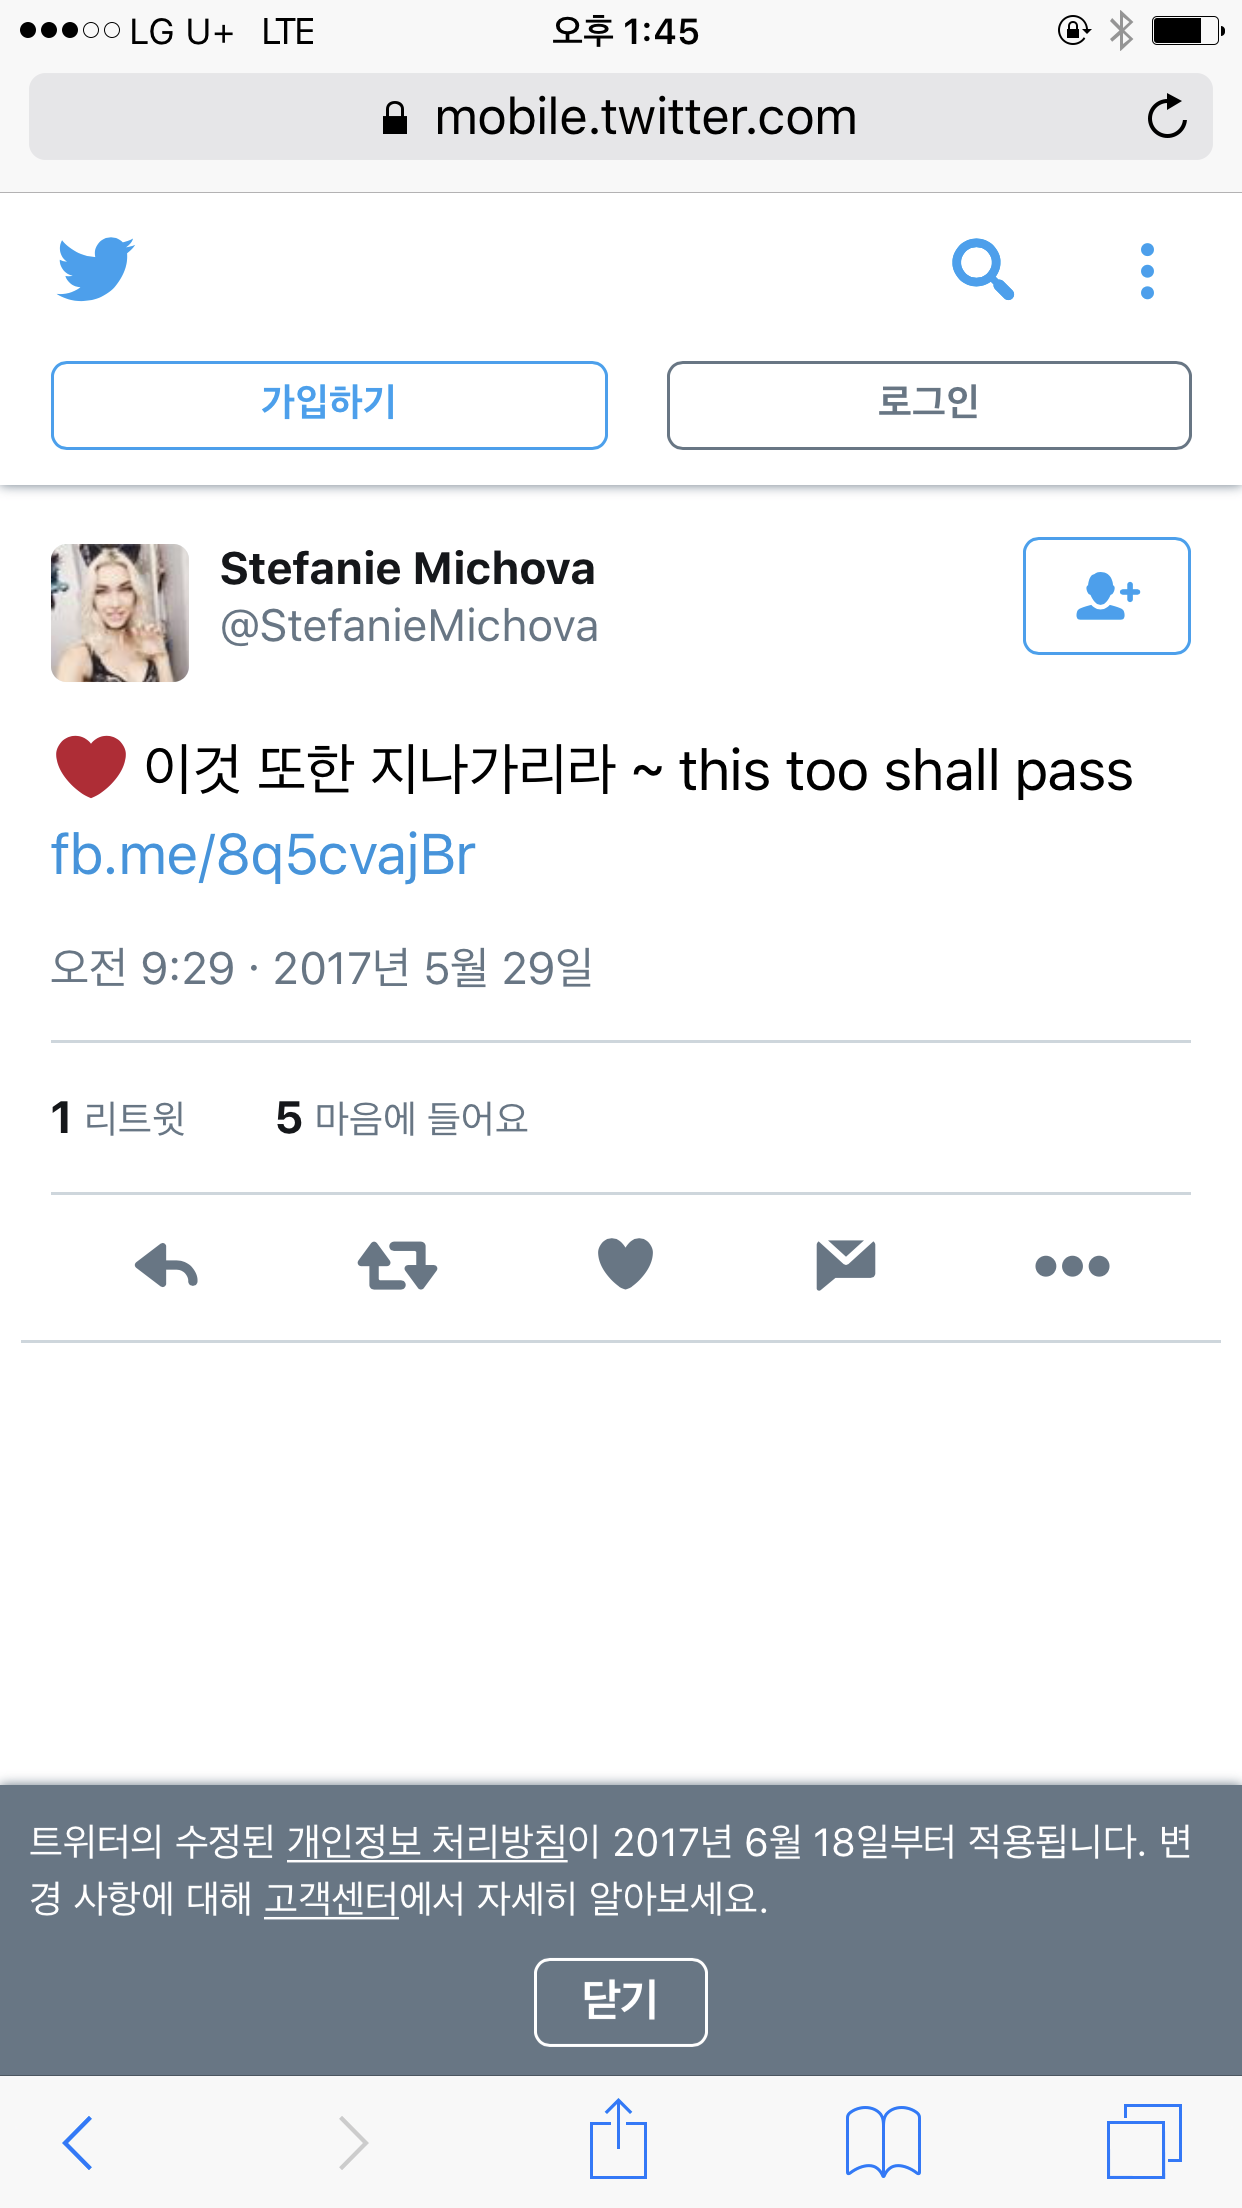Image resolution: width=1242 pixels, height=2208 pixels.
Task: Open the search magnifier icon
Action: 983,269
